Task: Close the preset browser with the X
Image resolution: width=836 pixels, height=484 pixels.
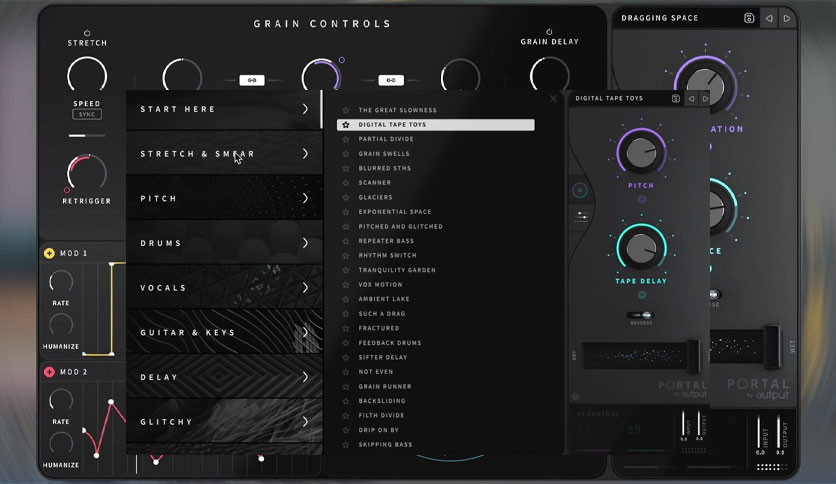Action: coord(553,98)
